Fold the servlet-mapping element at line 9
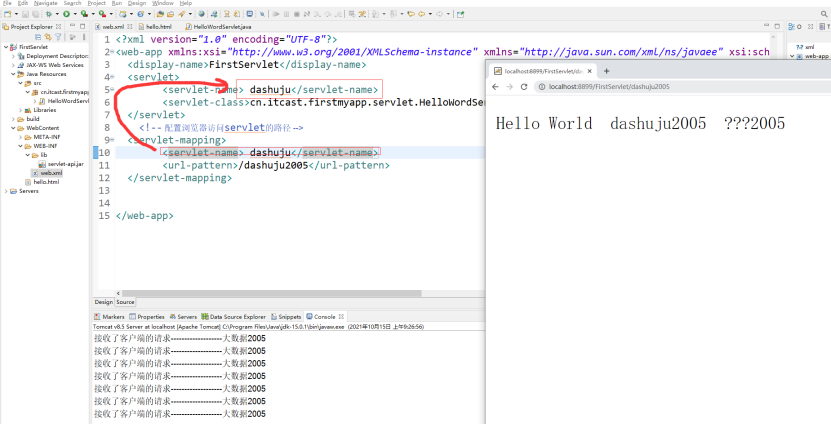This screenshot has width=831, height=424. pos(112,141)
